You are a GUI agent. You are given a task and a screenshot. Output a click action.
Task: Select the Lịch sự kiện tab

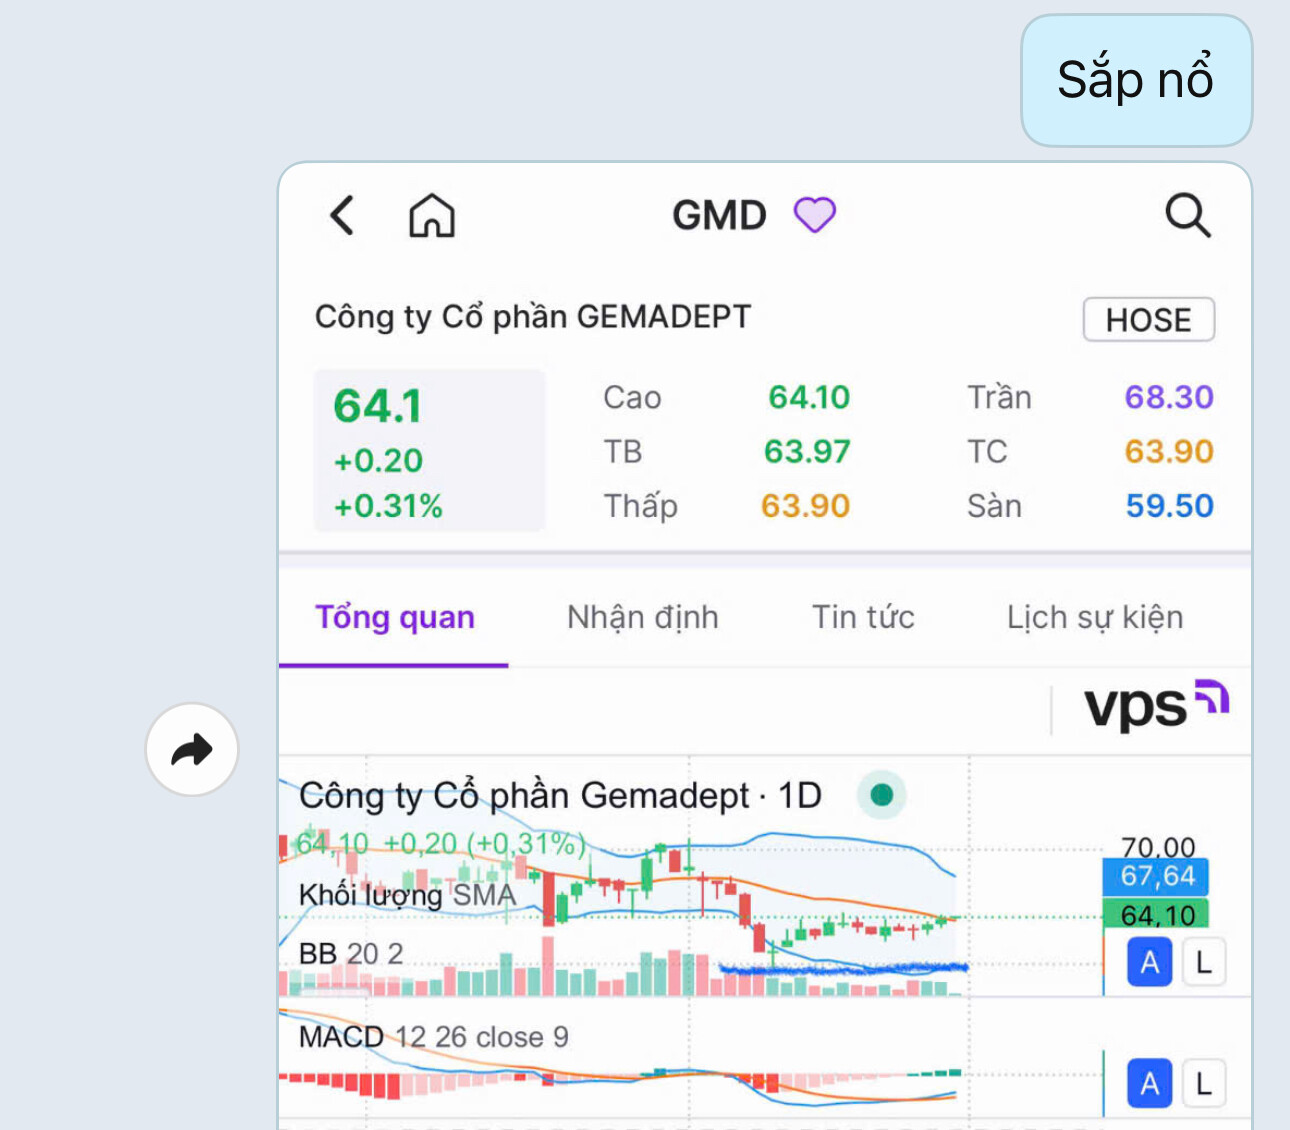click(1094, 617)
